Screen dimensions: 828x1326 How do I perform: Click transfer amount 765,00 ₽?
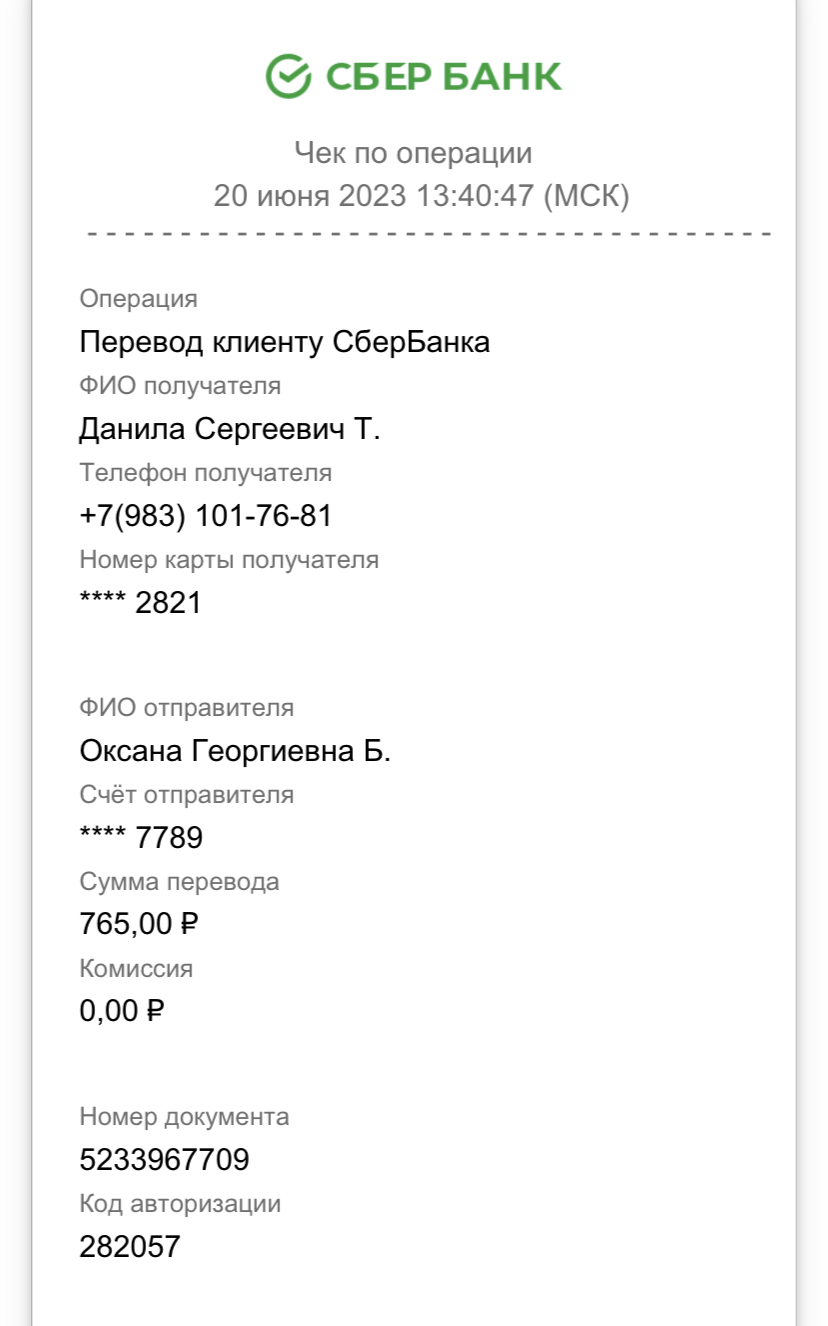tap(139, 924)
